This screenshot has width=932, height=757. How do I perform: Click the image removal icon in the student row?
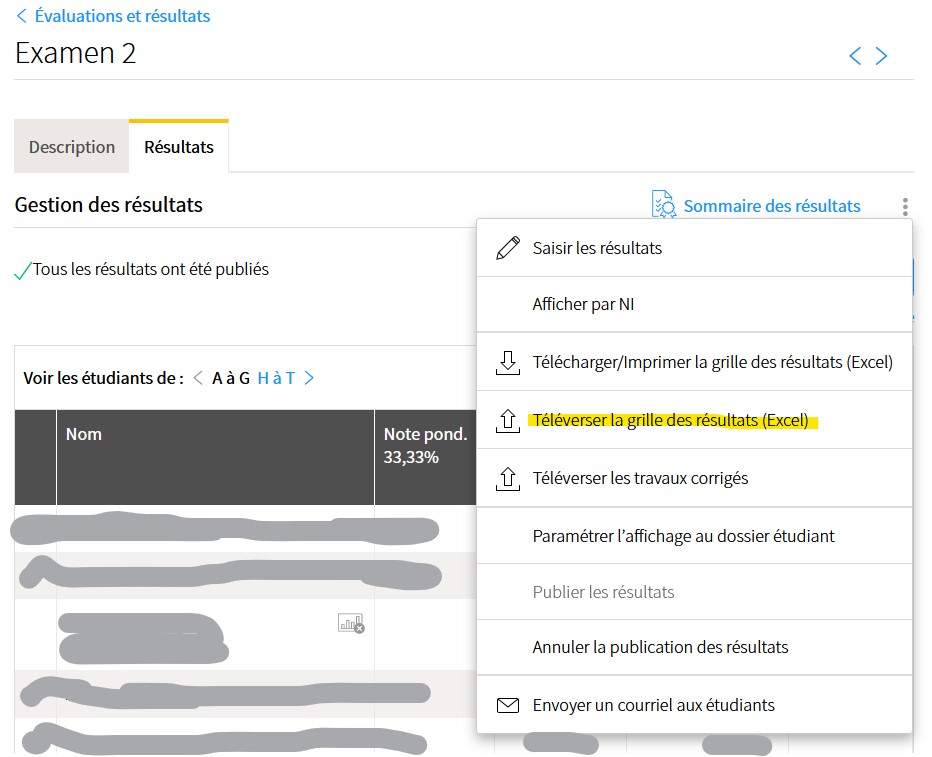[351, 623]
